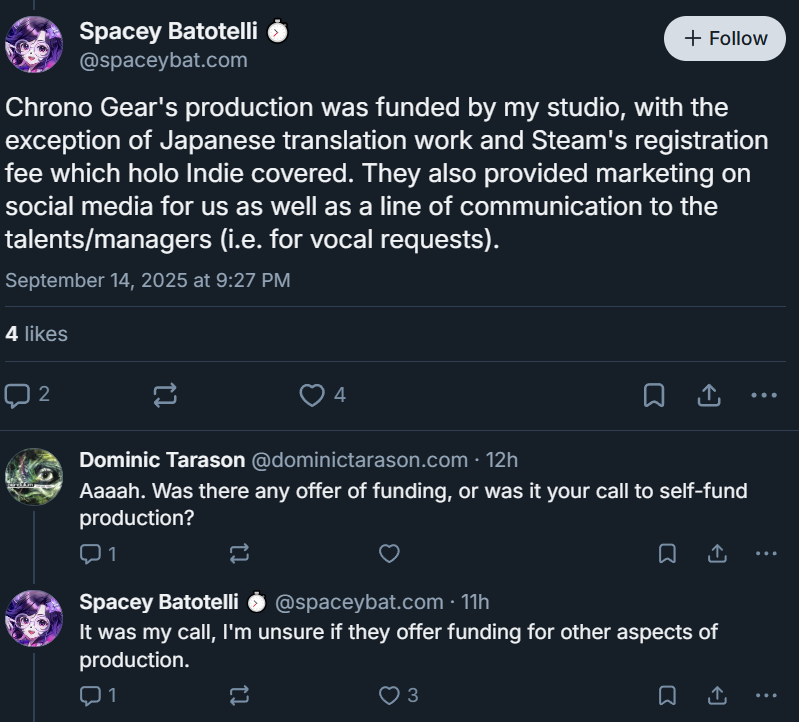Like the main post with 4 likes
Screen dimensions: 799x722
(x=313, y=395)
